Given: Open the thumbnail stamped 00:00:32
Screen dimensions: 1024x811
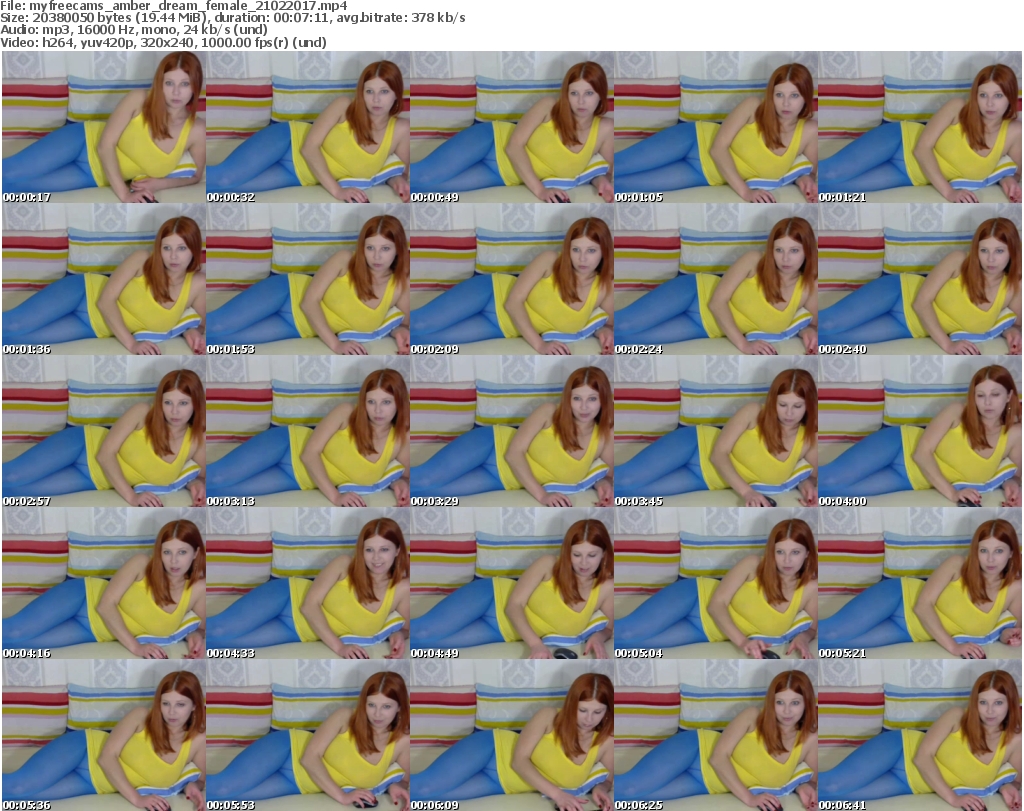Looking at the screenshot, I should (x=308, y=127).
